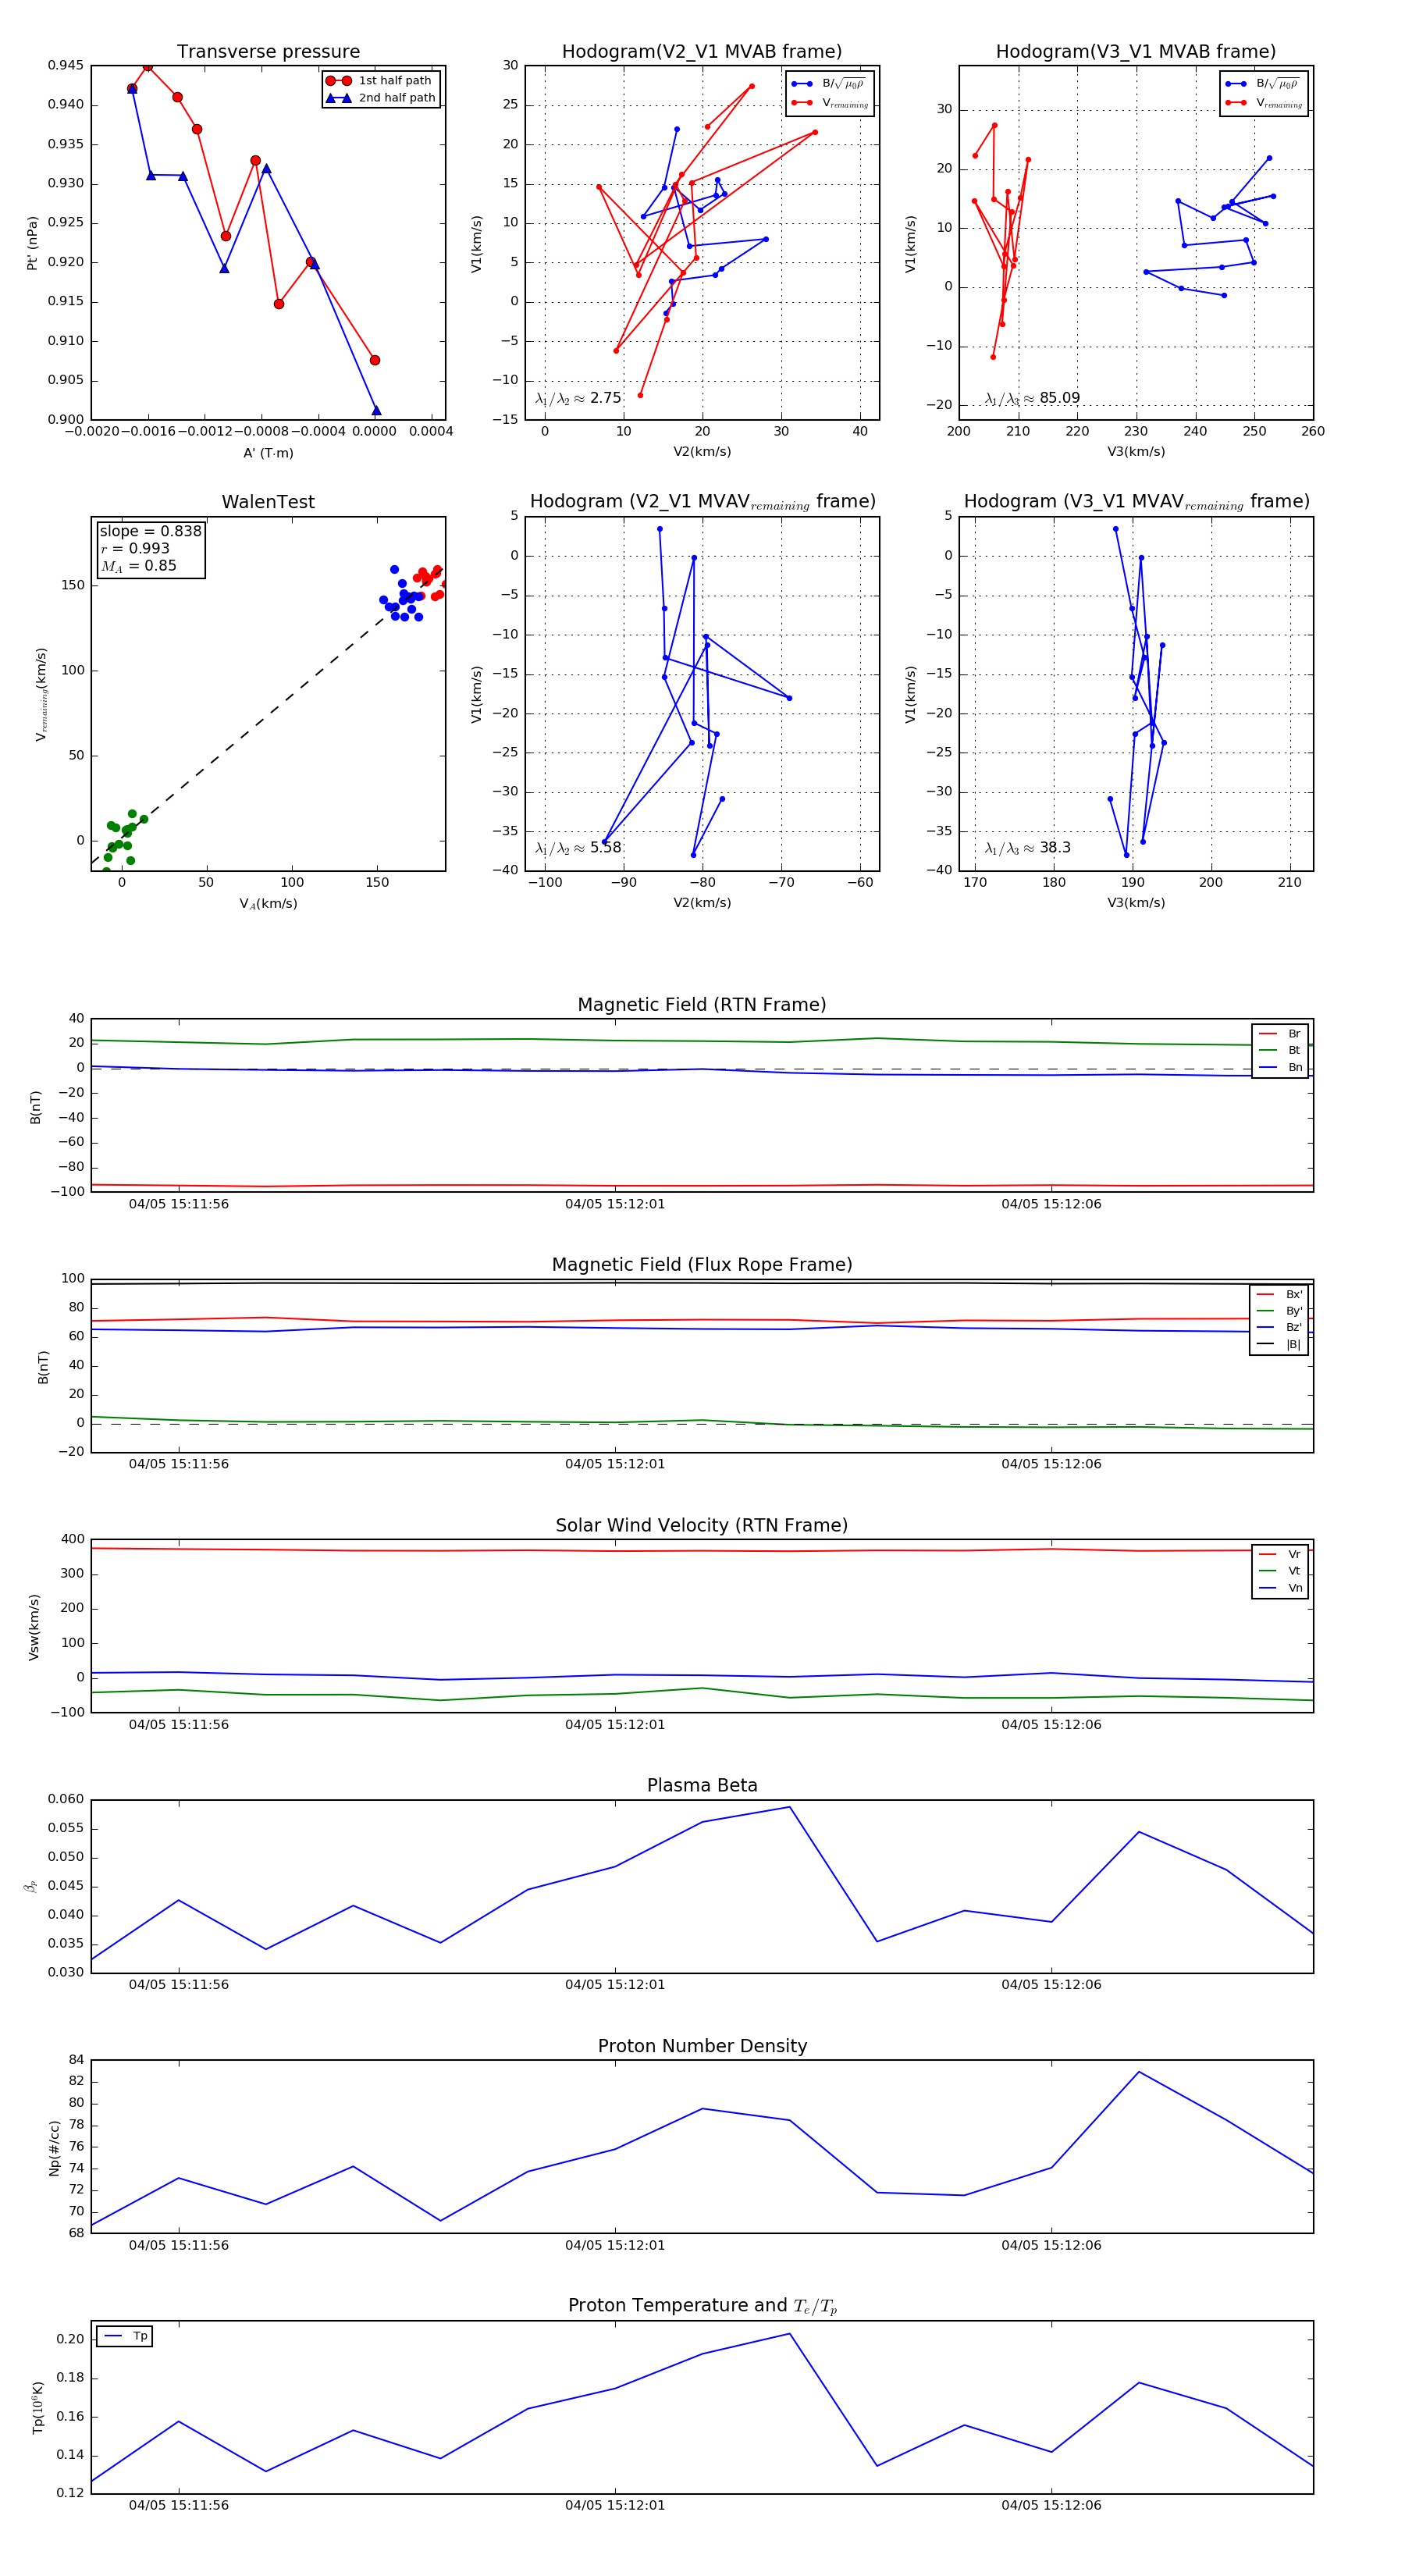Click the "Pt' (nPa)" y-axis label
The image size is (1405, 2576).
coord(32,243)
